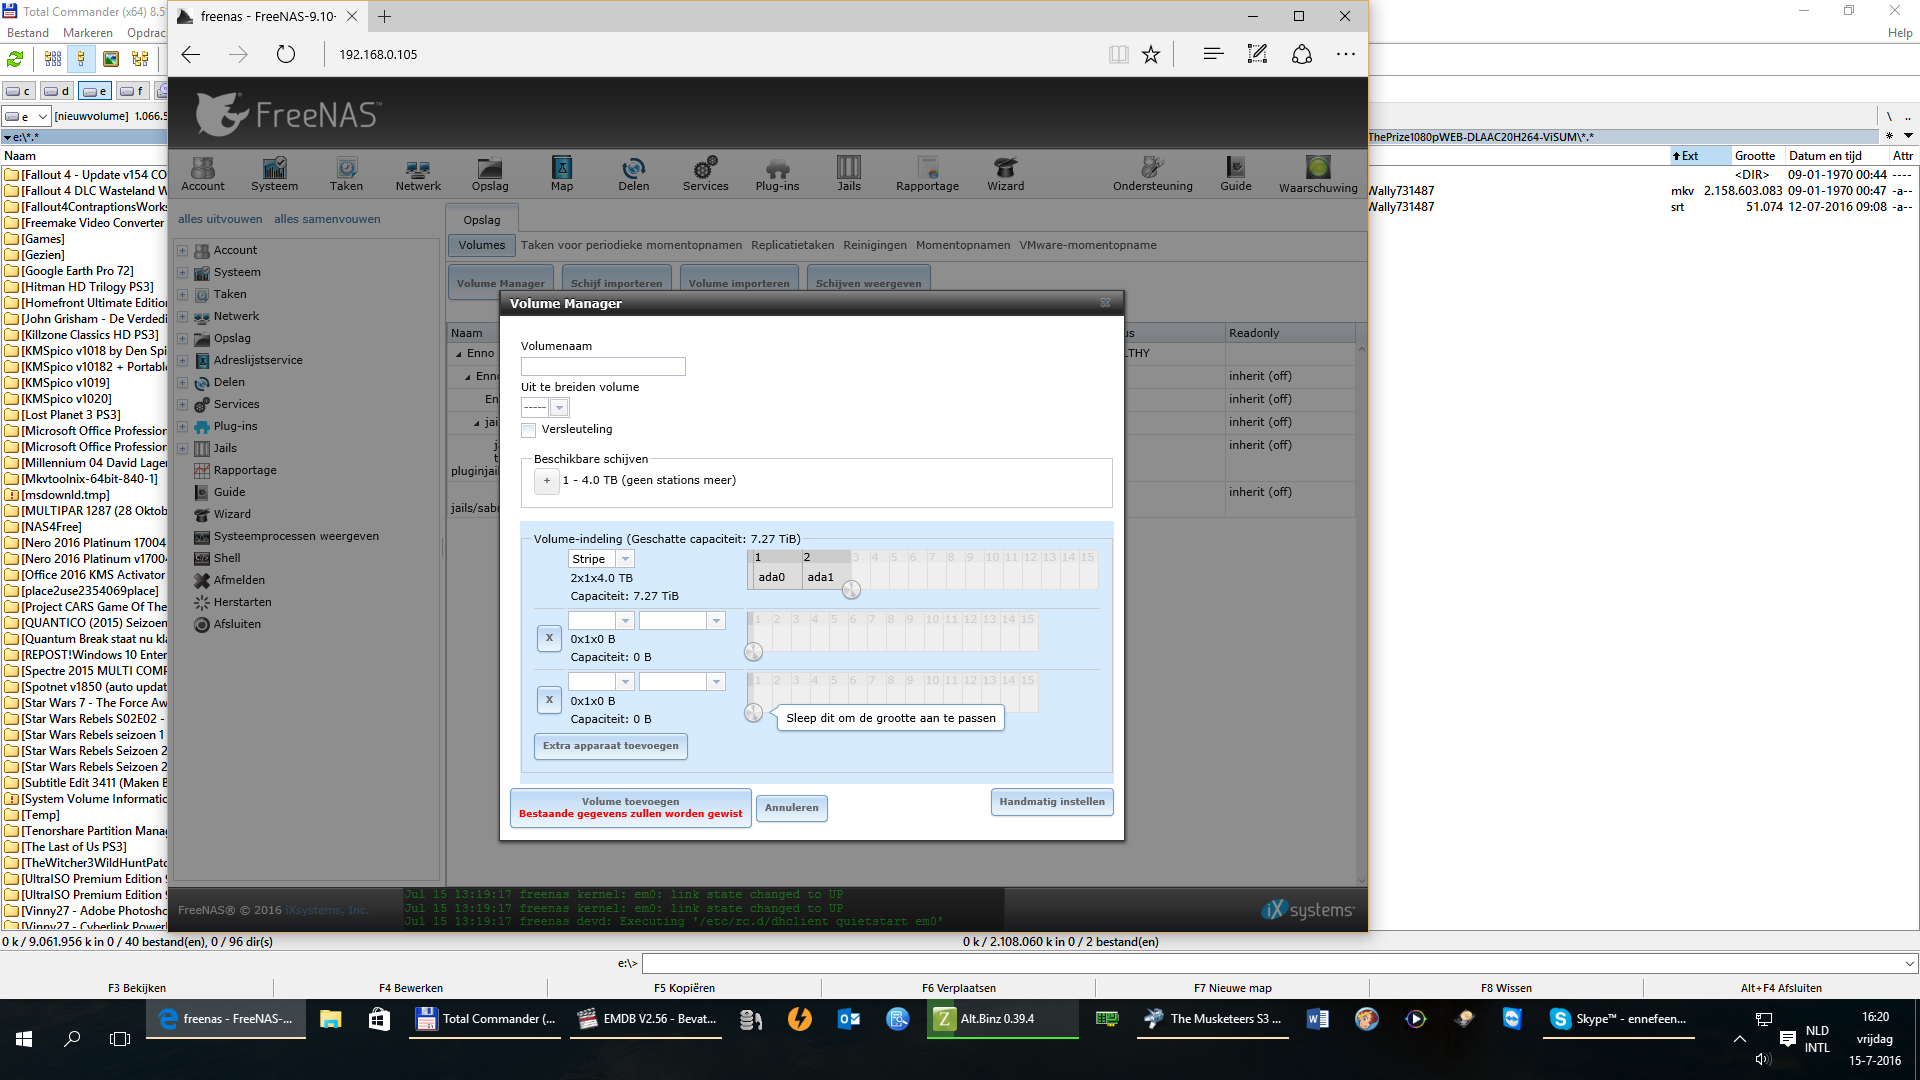Open the VMware-momentopname tab

pyautogui.click(x=1088, y=245)
